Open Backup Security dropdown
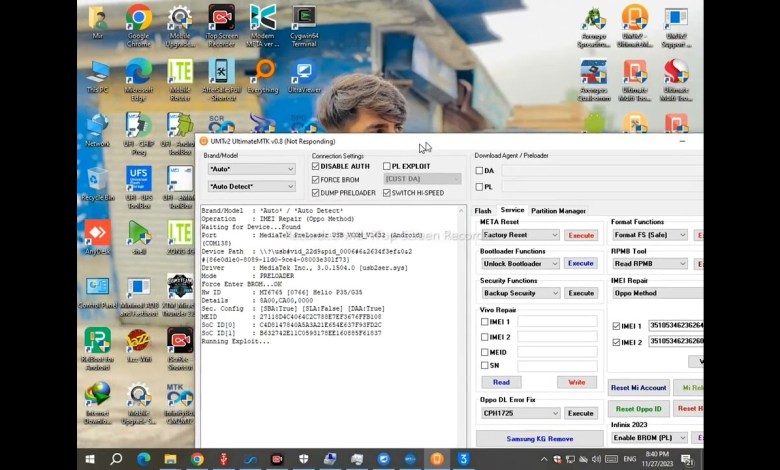This screenshot has width=780, height=470. pyautogui.click(x=520, y=293)
